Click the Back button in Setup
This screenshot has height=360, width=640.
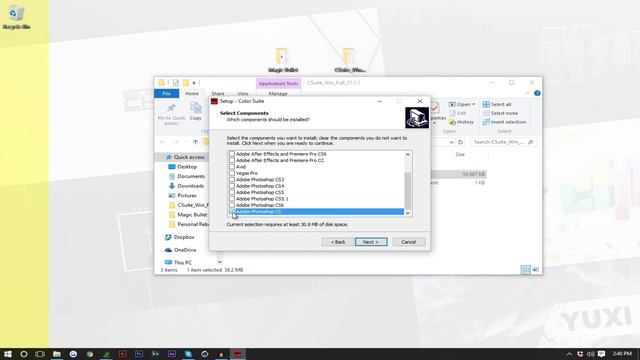pos(338,242)
